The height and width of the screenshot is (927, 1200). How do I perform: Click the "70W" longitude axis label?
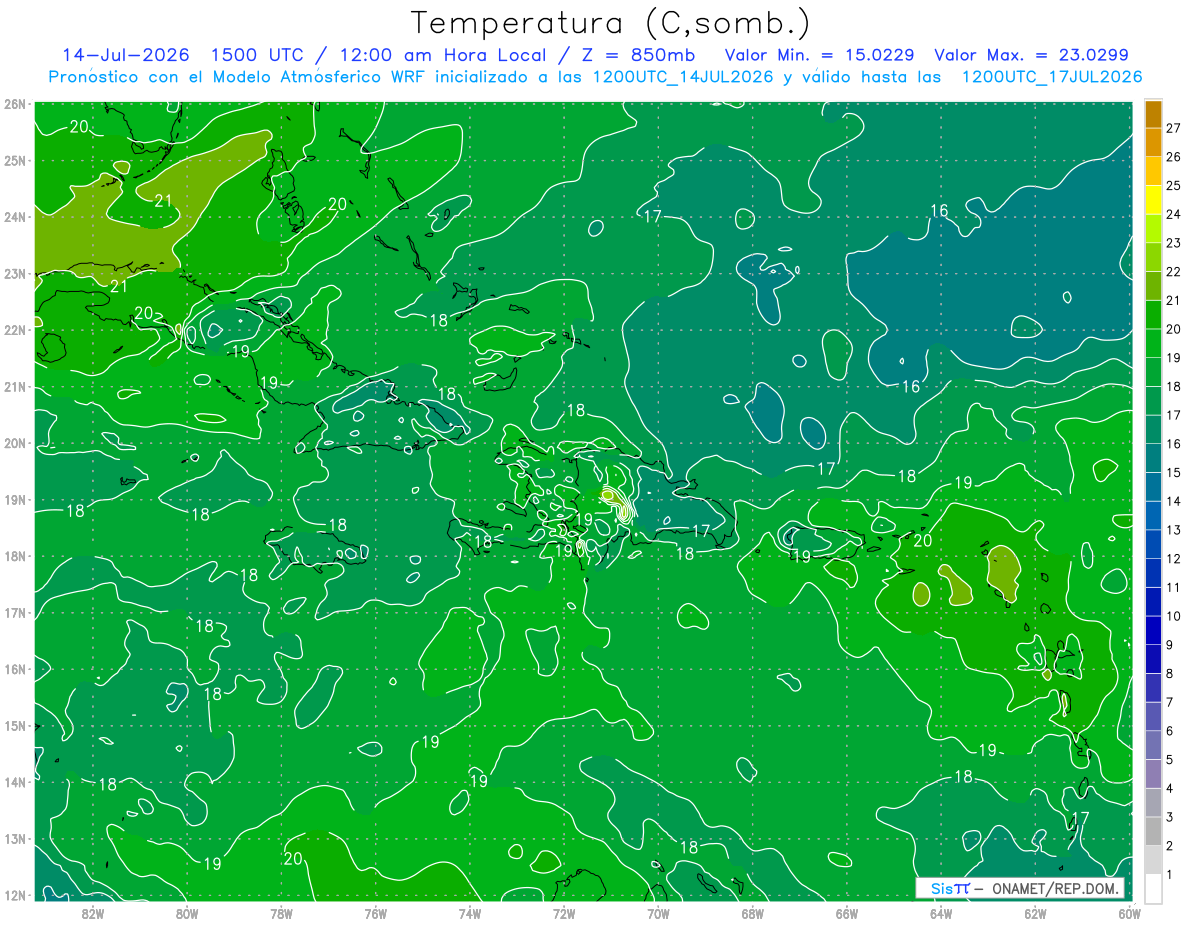[x=658, y=912]
